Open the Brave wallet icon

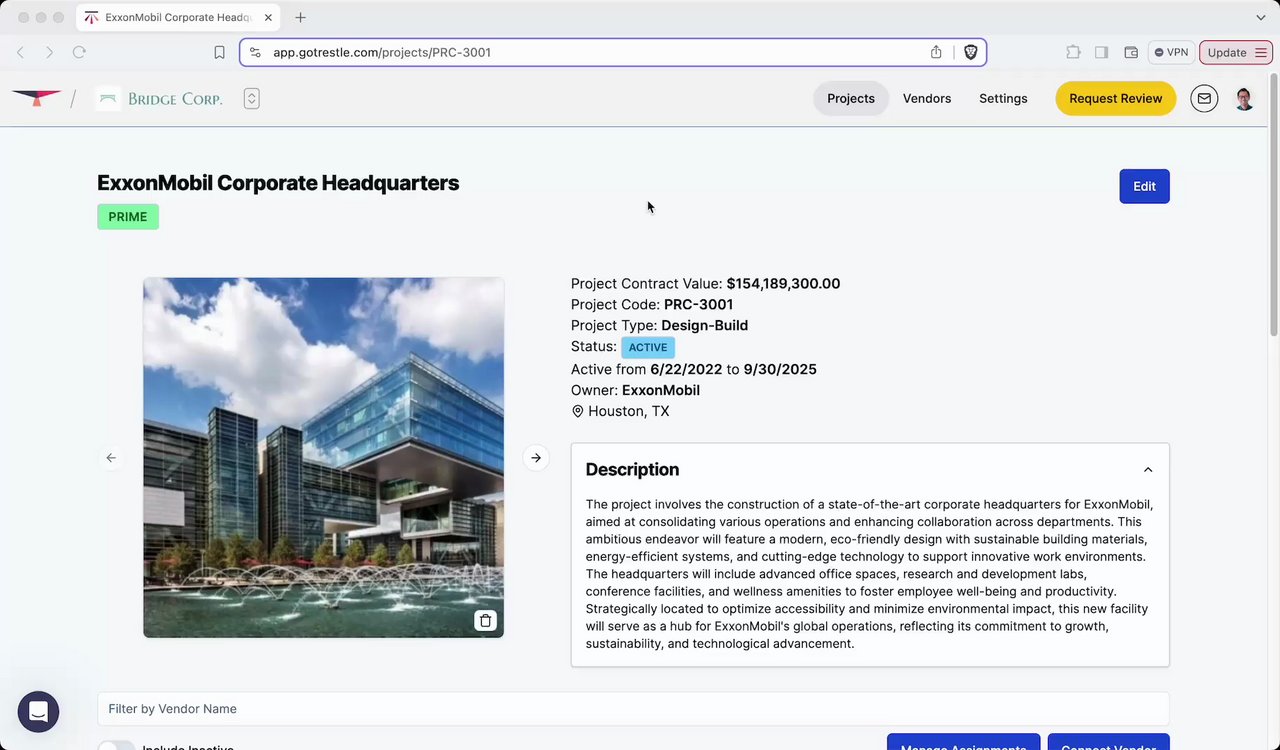[x=1131, y=52]
